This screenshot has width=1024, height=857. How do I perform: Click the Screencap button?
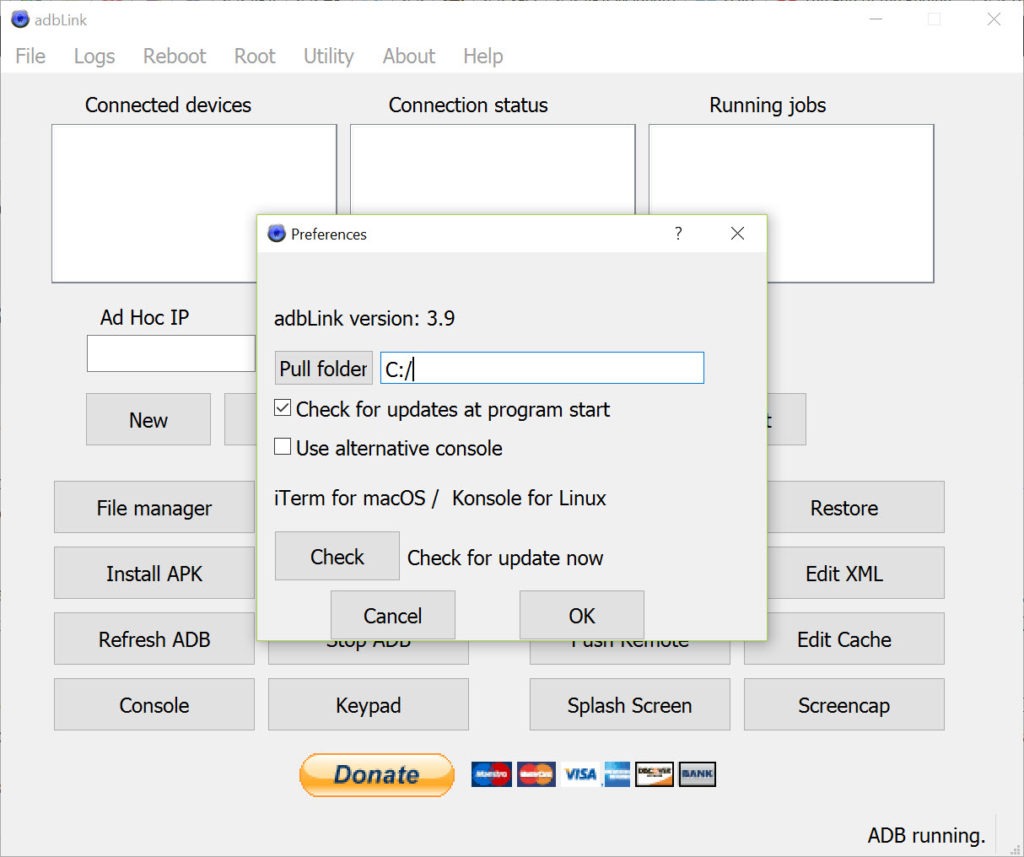click(844, 705)
